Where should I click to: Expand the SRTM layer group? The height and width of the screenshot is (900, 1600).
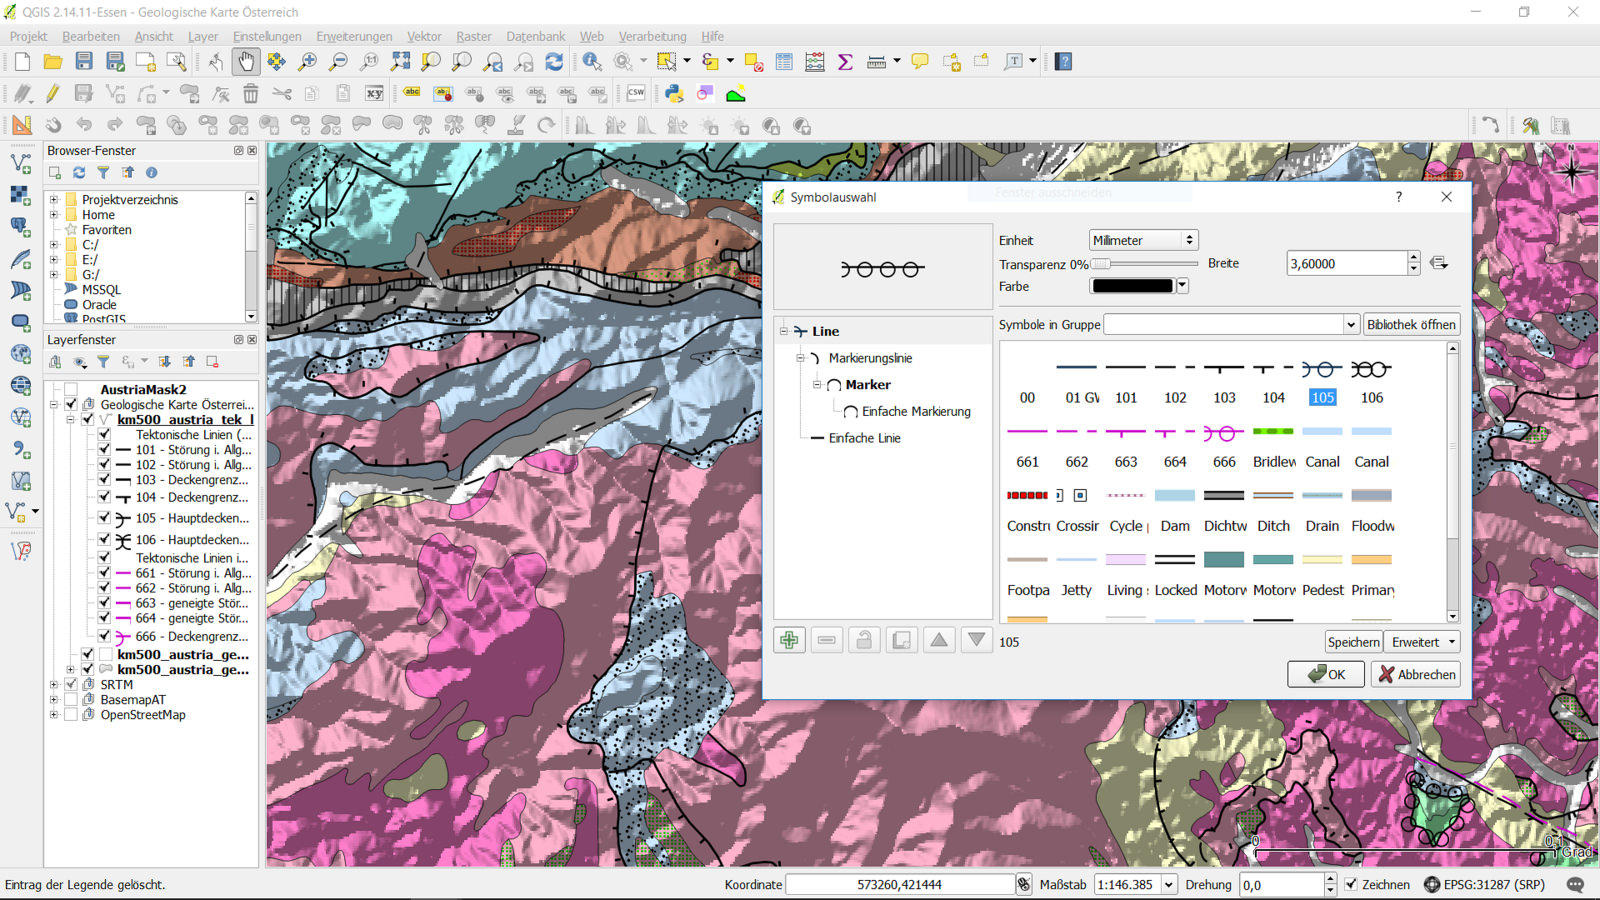54,685
